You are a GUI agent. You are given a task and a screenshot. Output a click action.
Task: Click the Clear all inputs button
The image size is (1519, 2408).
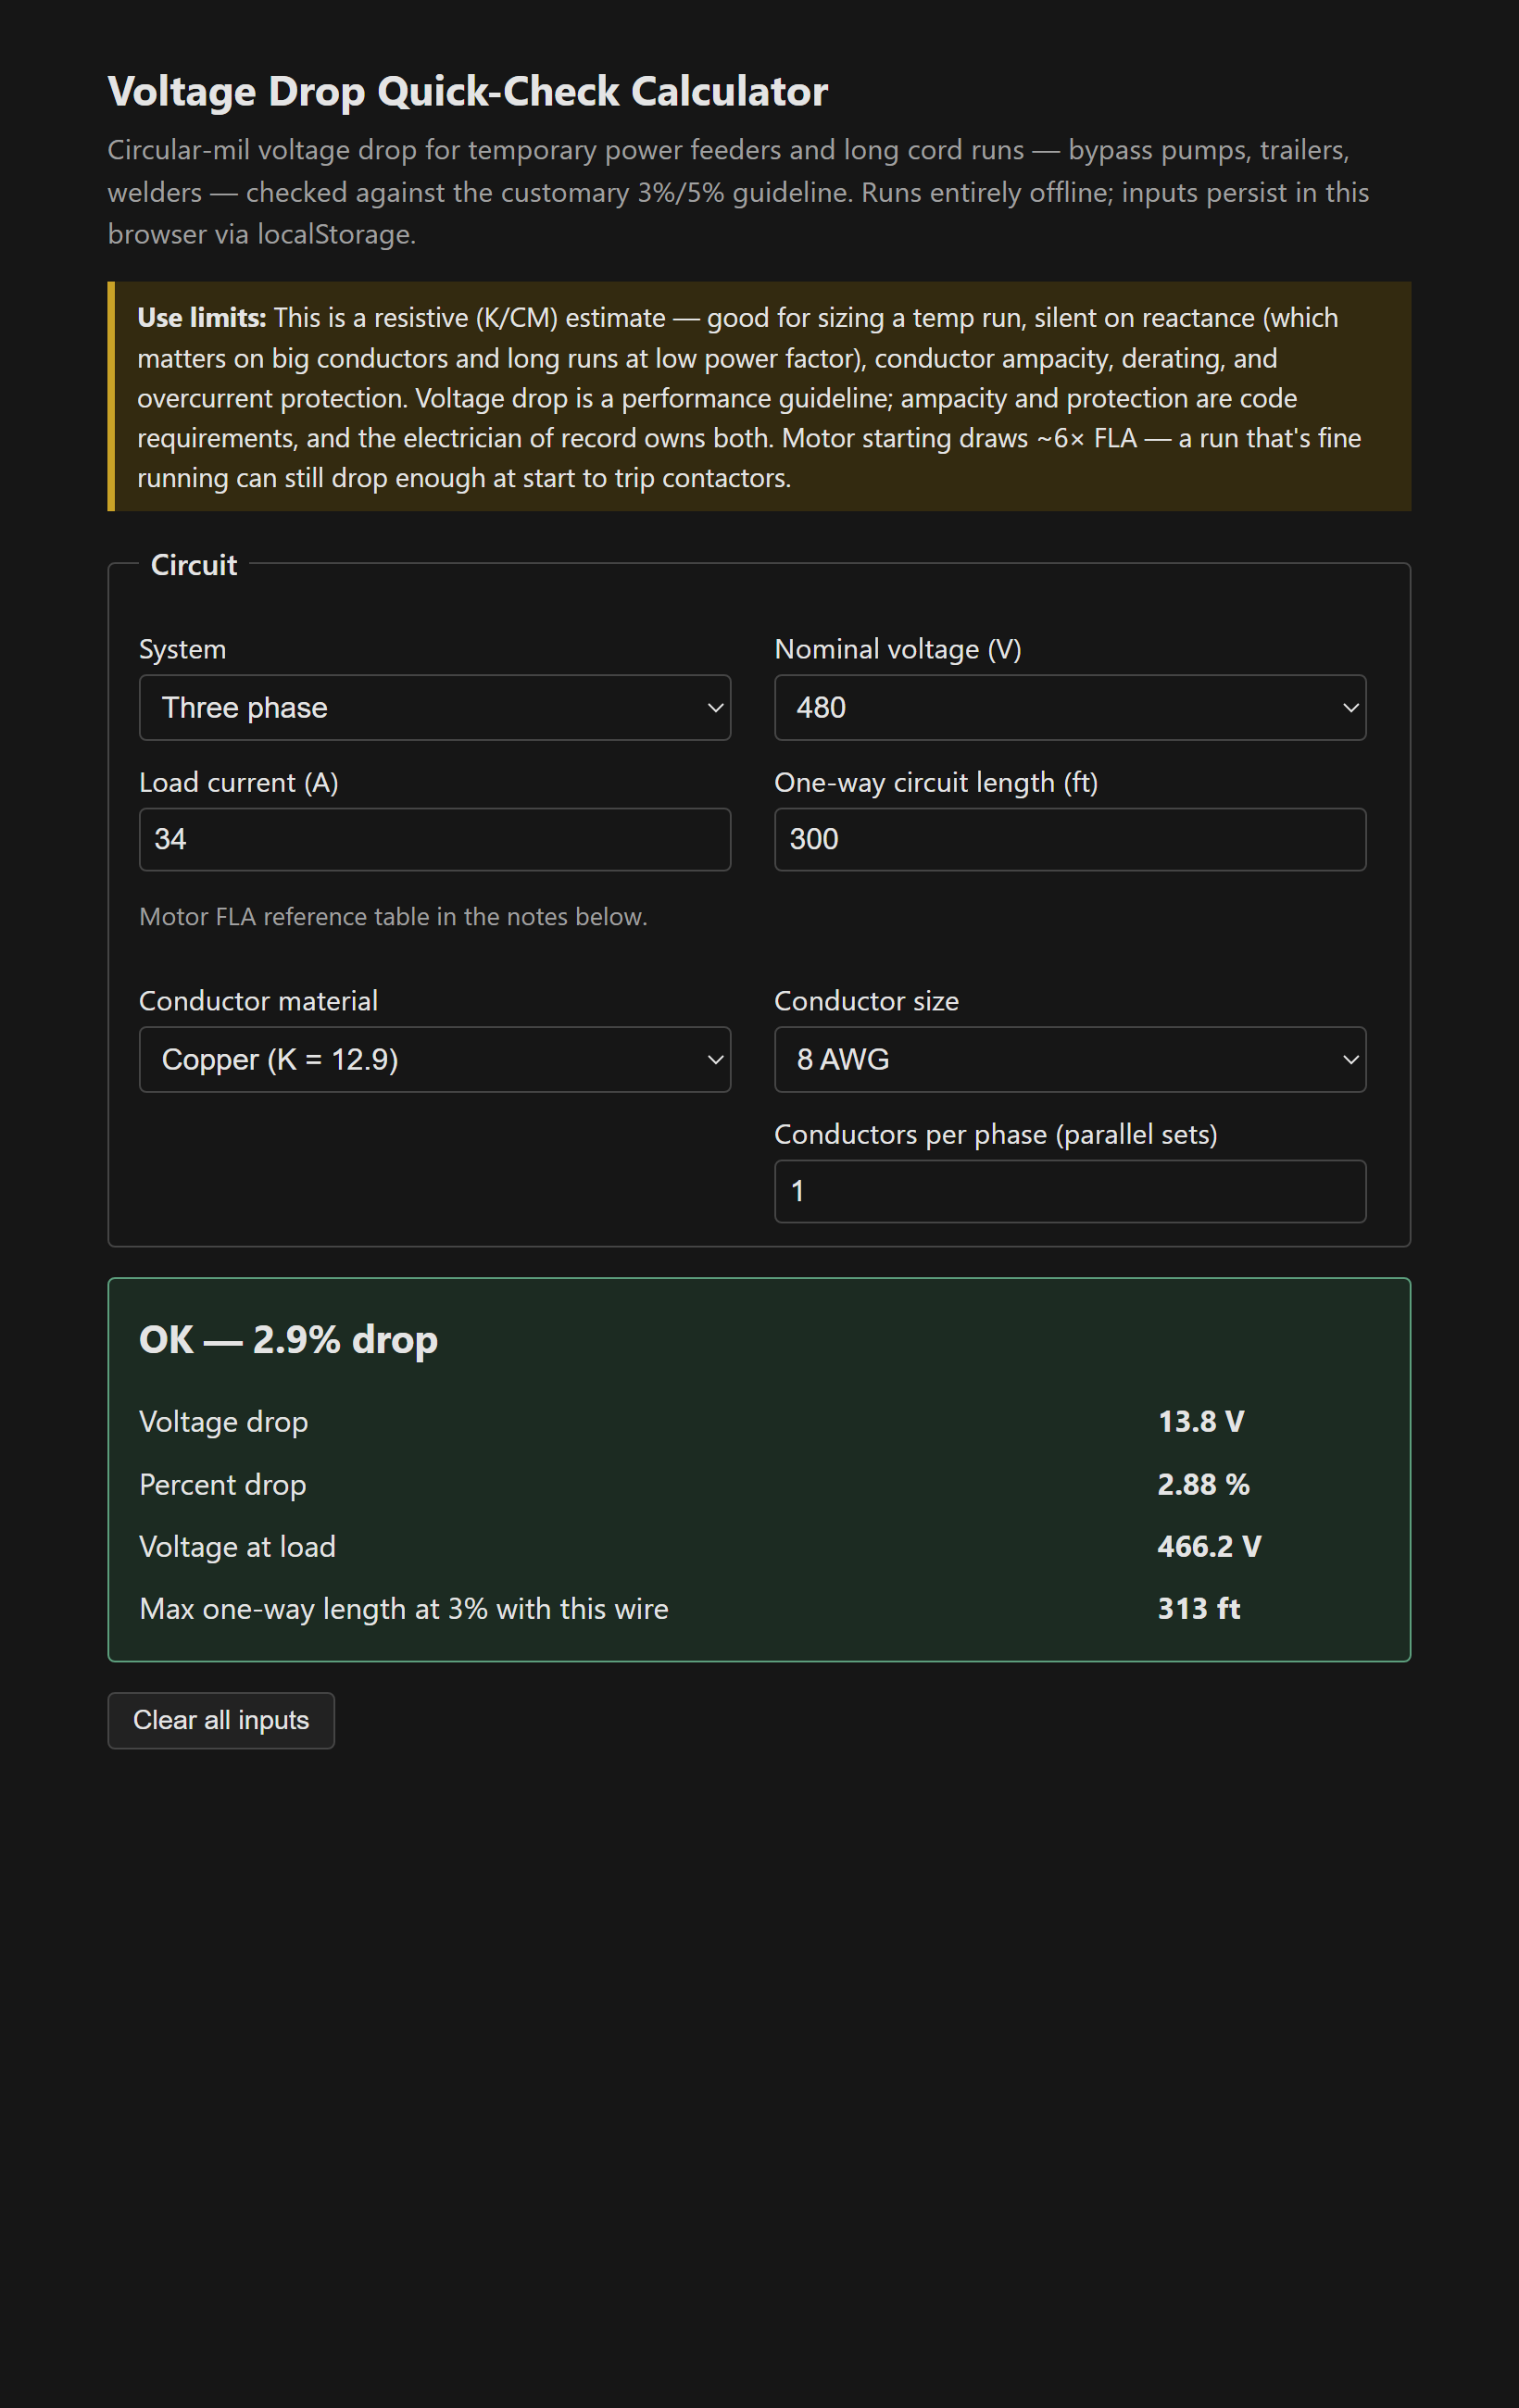[221, 1720]
